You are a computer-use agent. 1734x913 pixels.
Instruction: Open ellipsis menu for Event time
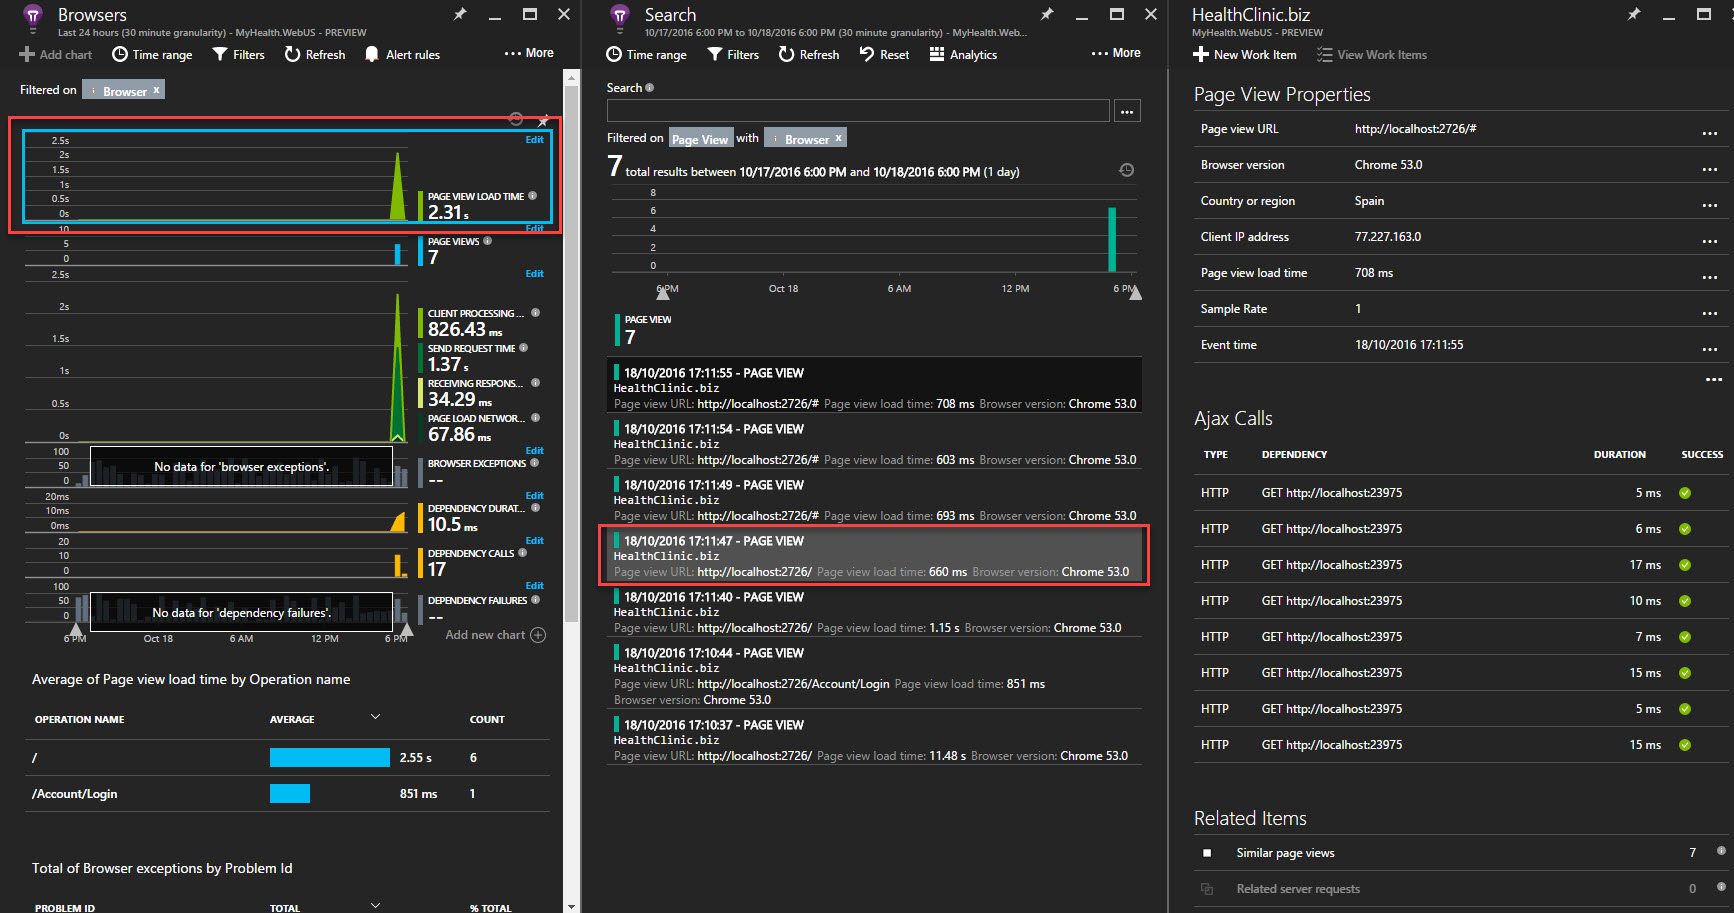tap(1710, 350)
